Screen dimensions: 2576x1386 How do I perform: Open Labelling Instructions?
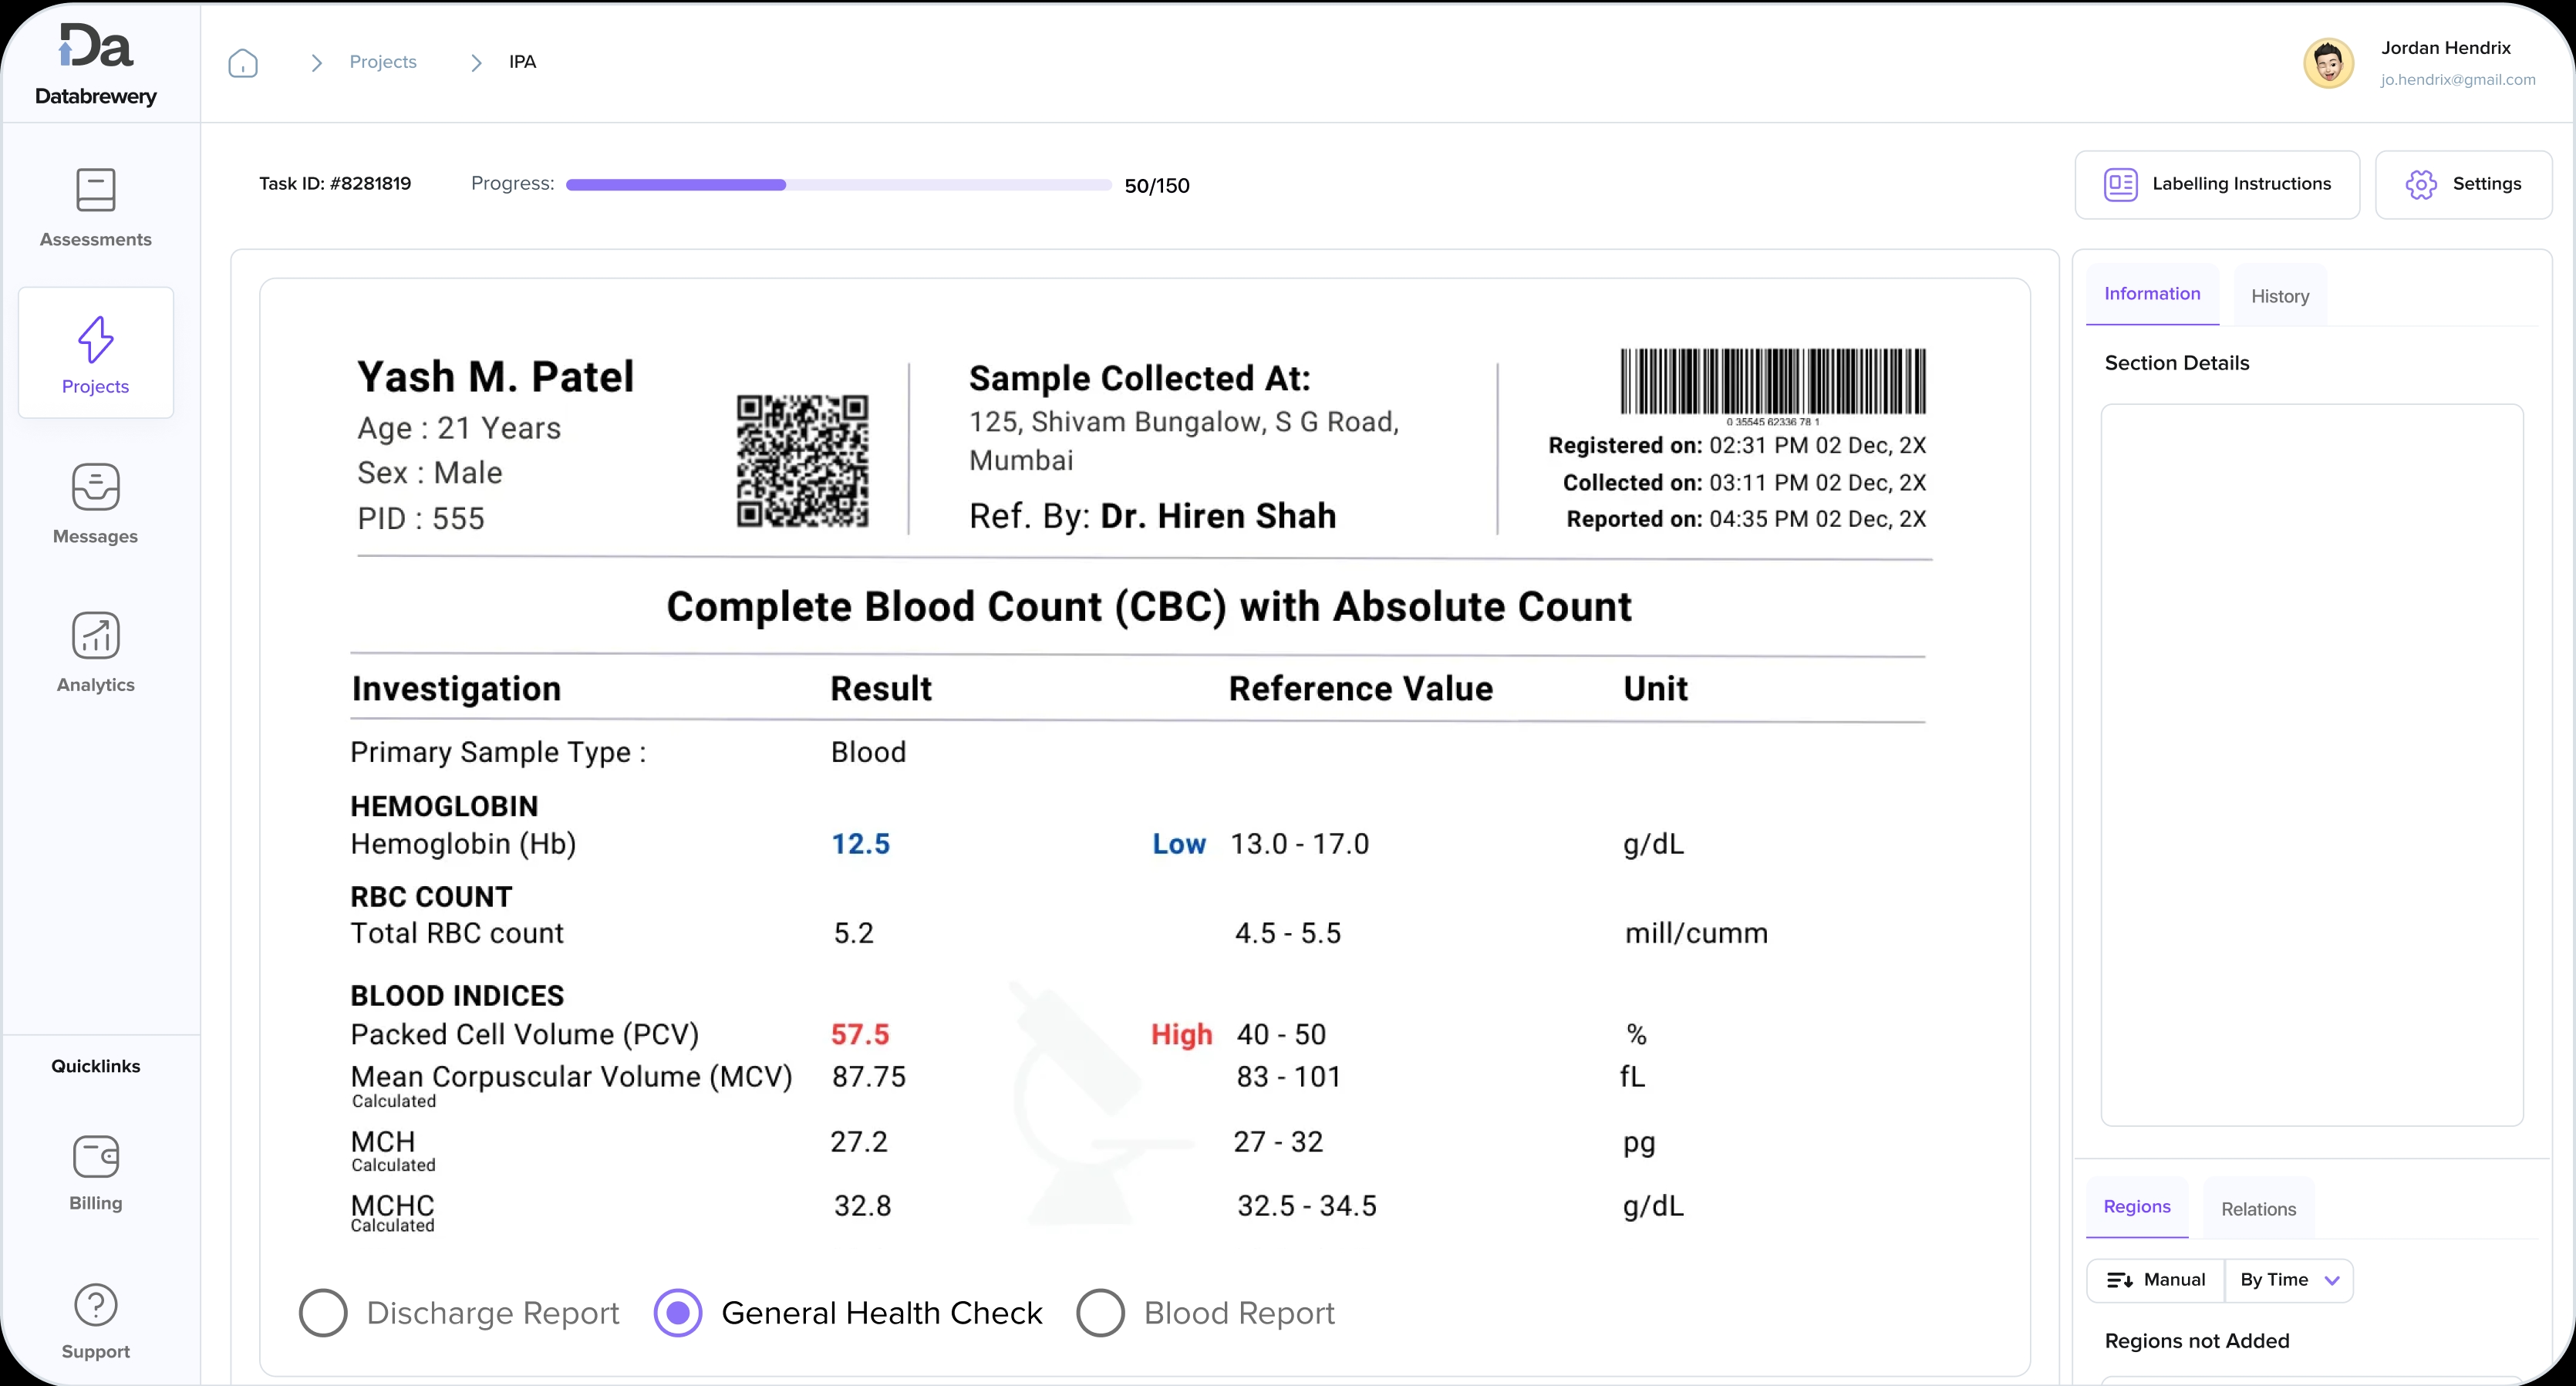[x=2217, y=184]
